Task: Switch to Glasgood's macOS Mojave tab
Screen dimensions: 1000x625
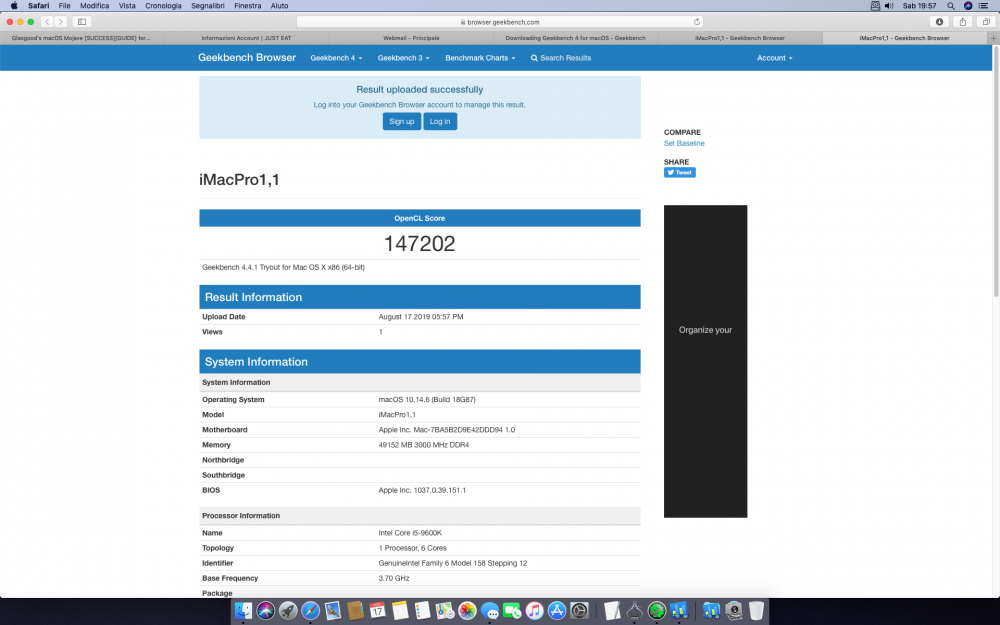Action: tap(82, 38)
